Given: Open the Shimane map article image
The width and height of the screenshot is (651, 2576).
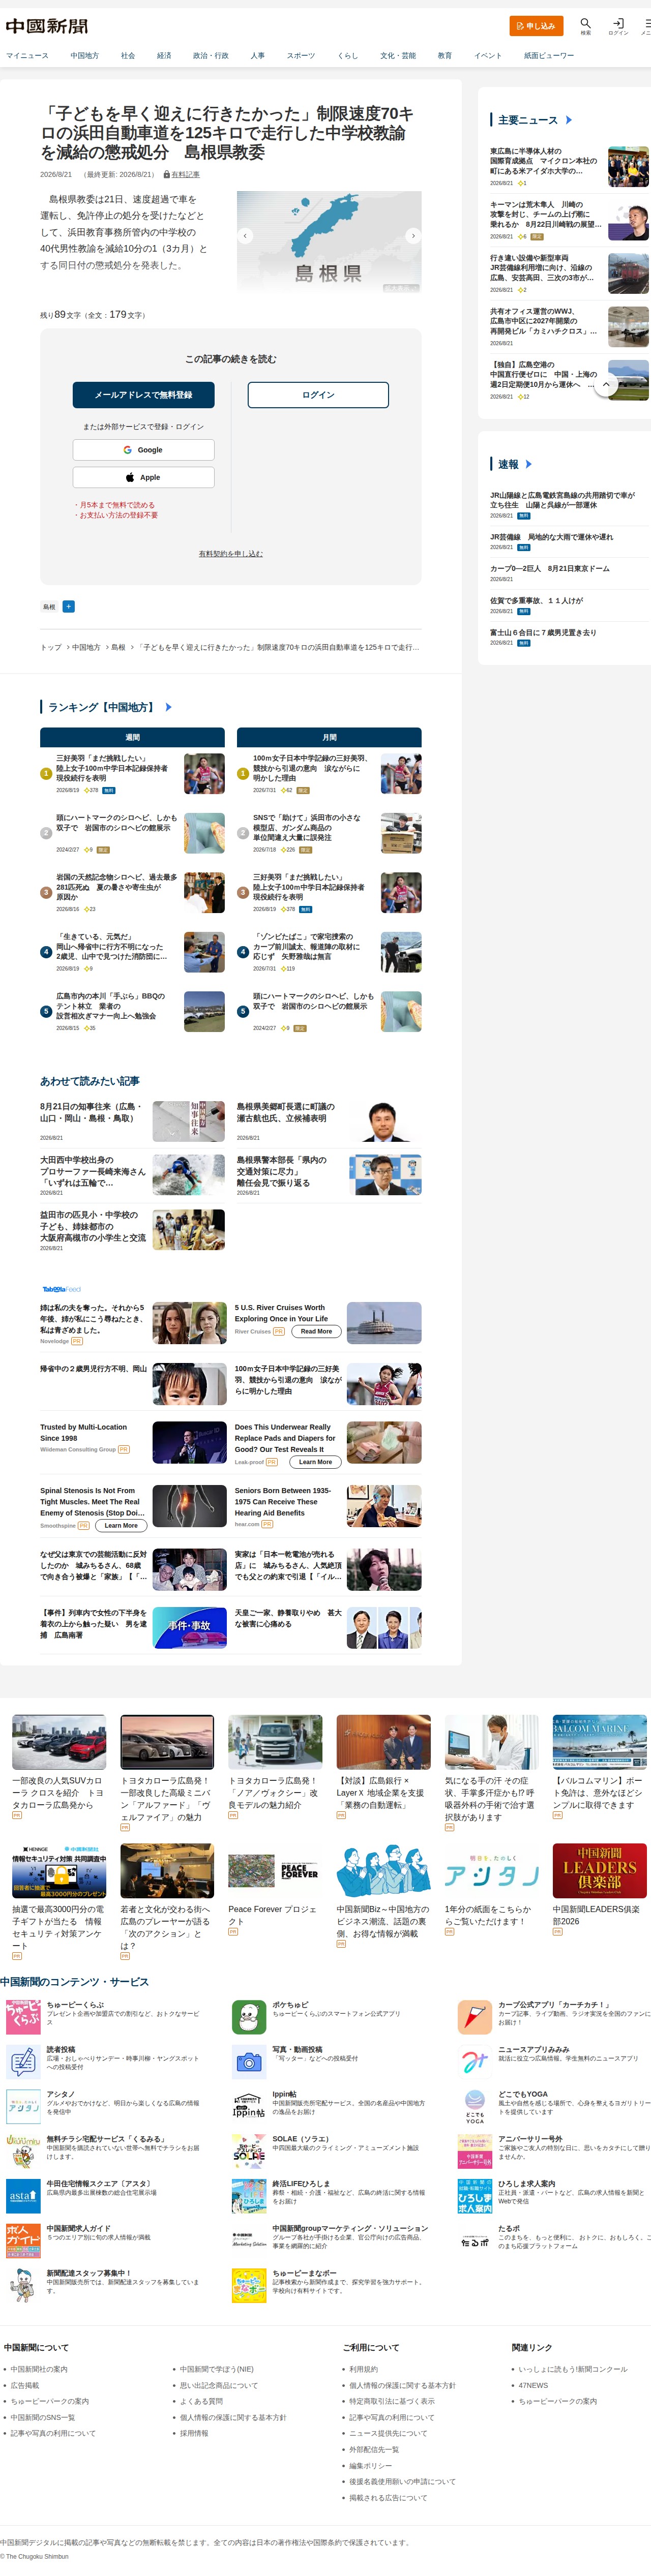Looking at the screenshot, I should point(329,242).
